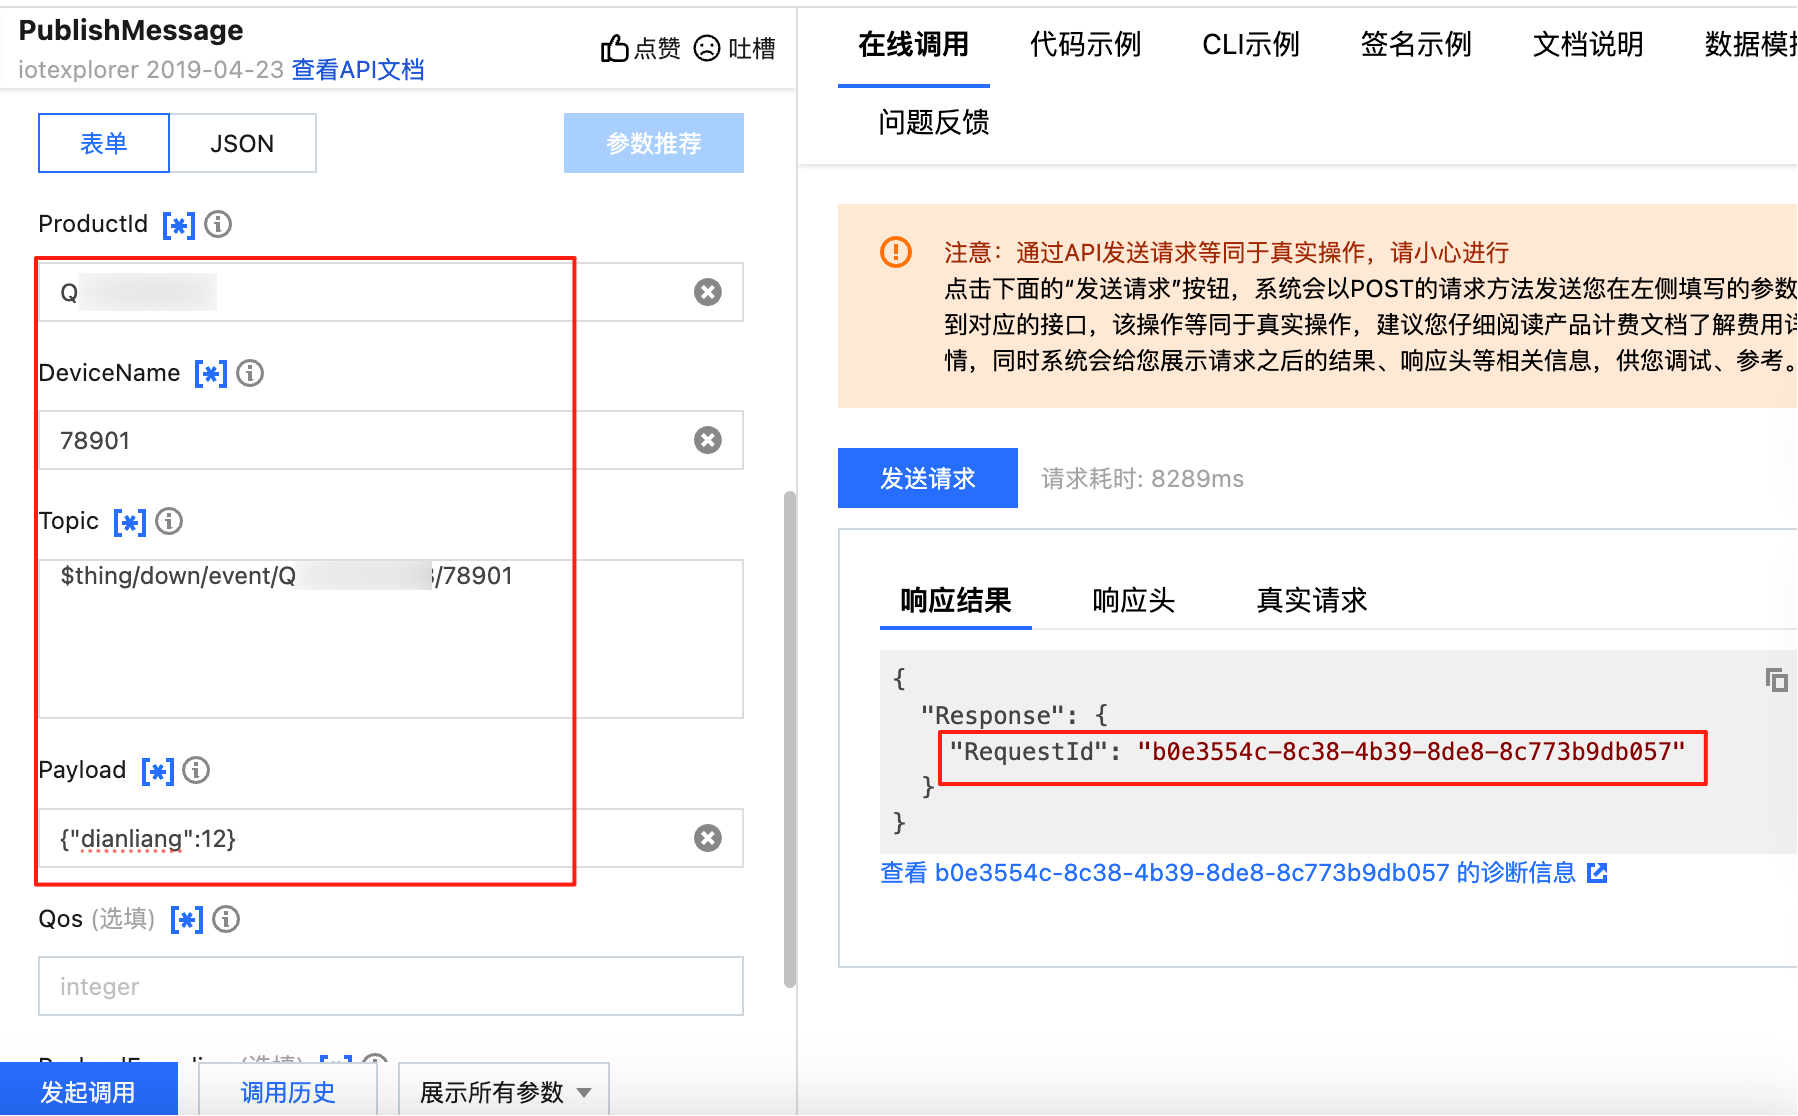The height and width of the screenshot is (1116, 1798).
Task: Clear the DeviceName value 78901
Action: pyautogui.click(x=708, y=440)
